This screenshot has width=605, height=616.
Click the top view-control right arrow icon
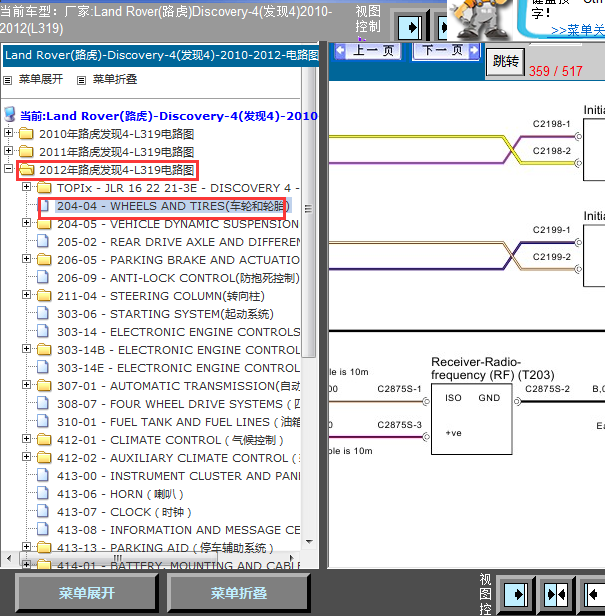(x=411, y=28)
